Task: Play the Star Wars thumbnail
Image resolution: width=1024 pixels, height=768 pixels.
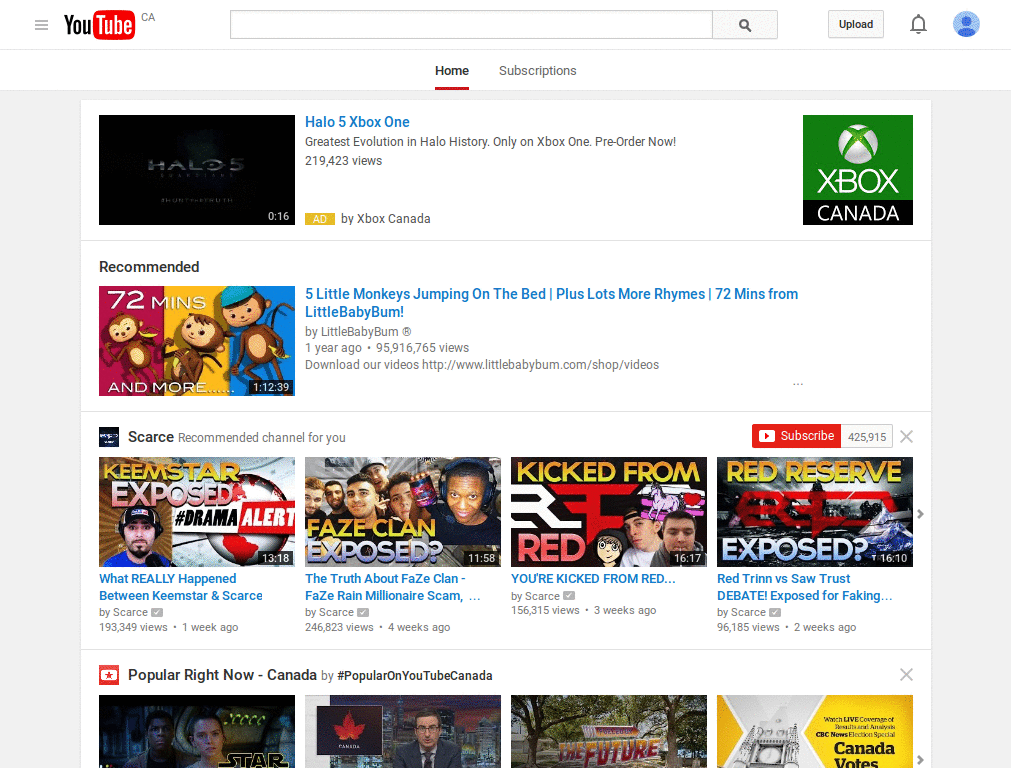Action: pyautogui.click(x=197, y=731)
